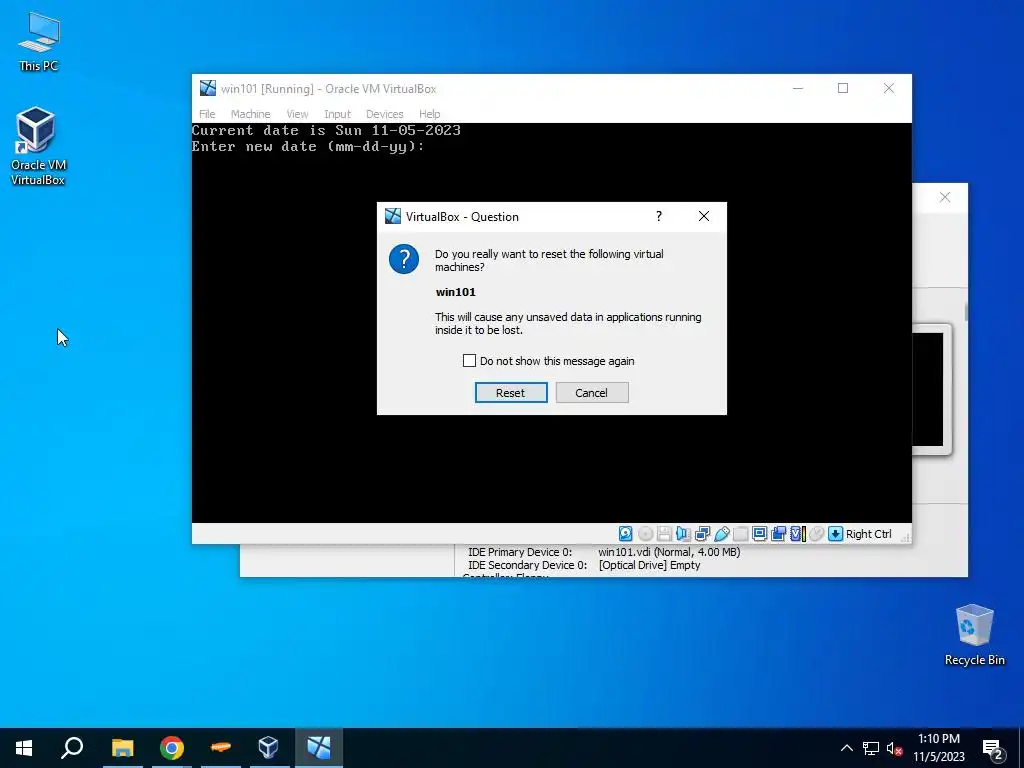
Task: Click the CPU virtualization status icon
Action: point(797,534)
